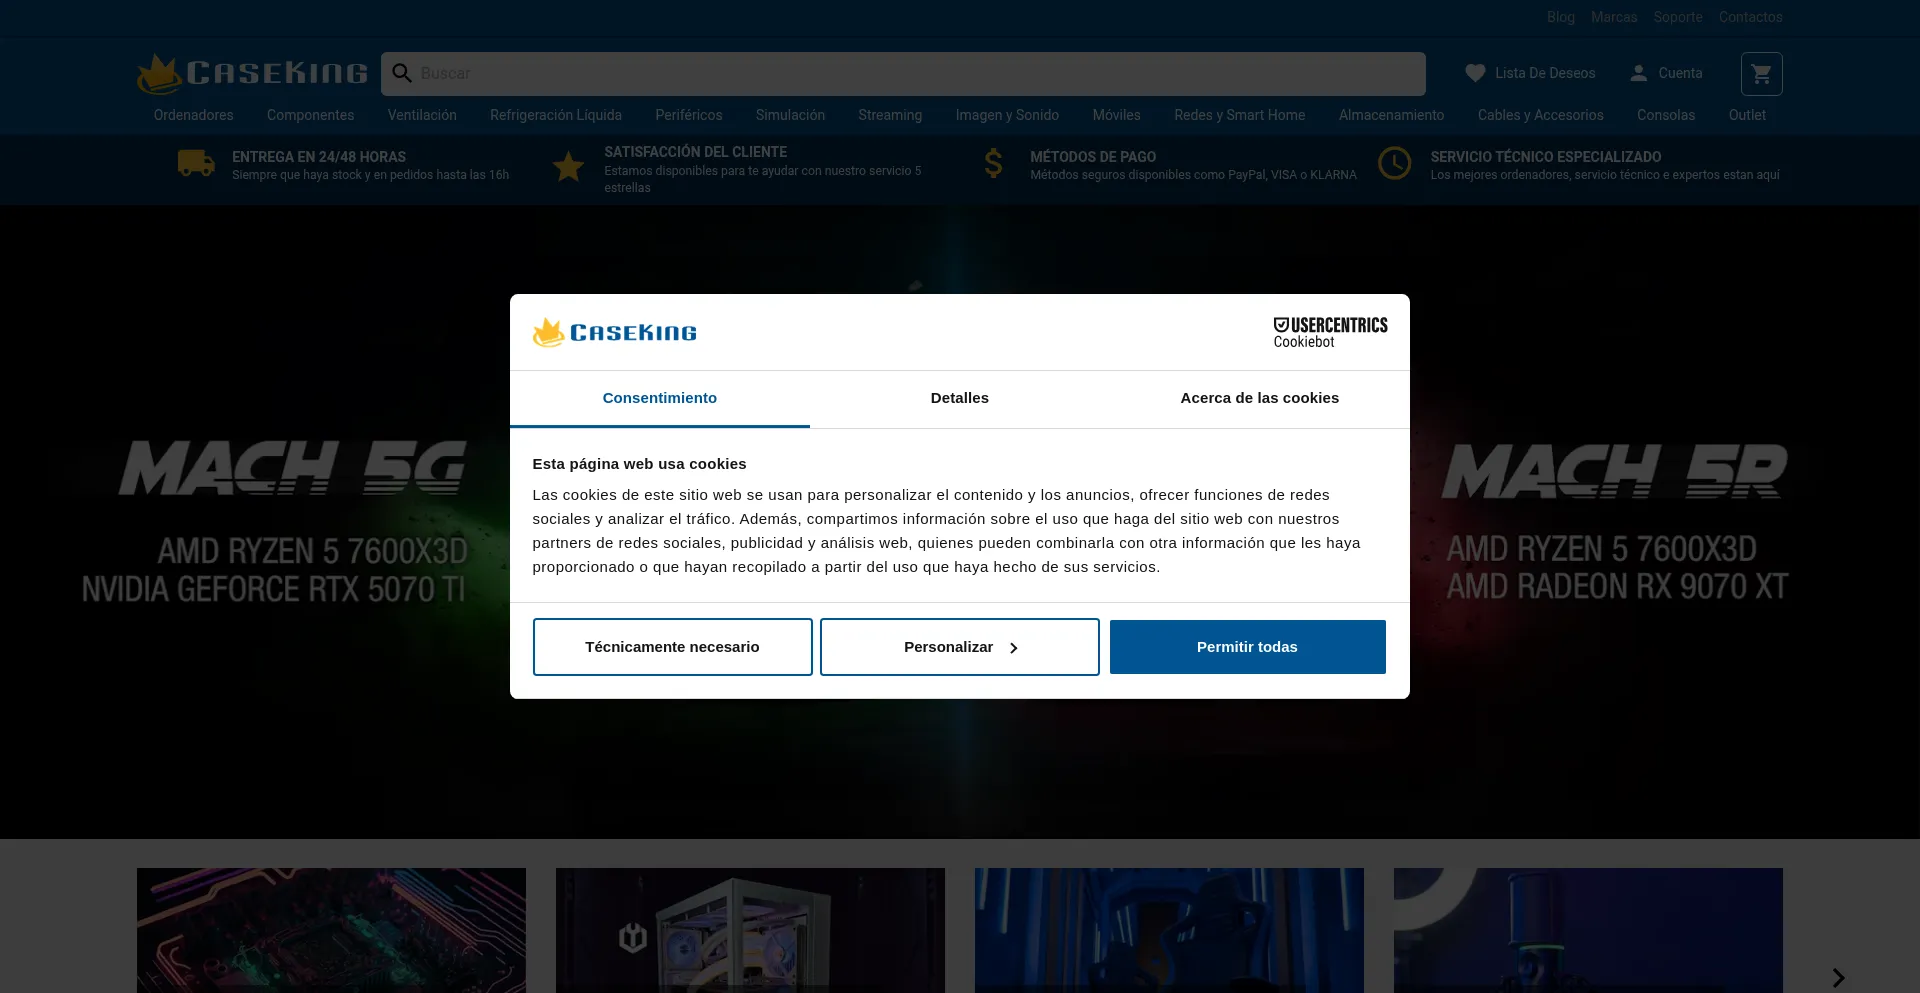Click the search magnifier icon
The width and height of the screenshot is (1920, 993).
click(402, 73)
